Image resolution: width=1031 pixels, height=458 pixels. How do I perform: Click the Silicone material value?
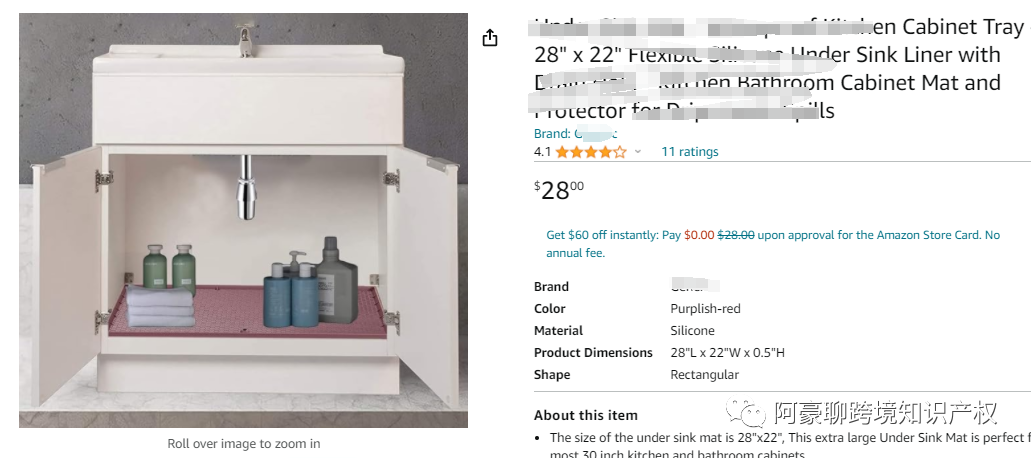(x=692, y=331)
